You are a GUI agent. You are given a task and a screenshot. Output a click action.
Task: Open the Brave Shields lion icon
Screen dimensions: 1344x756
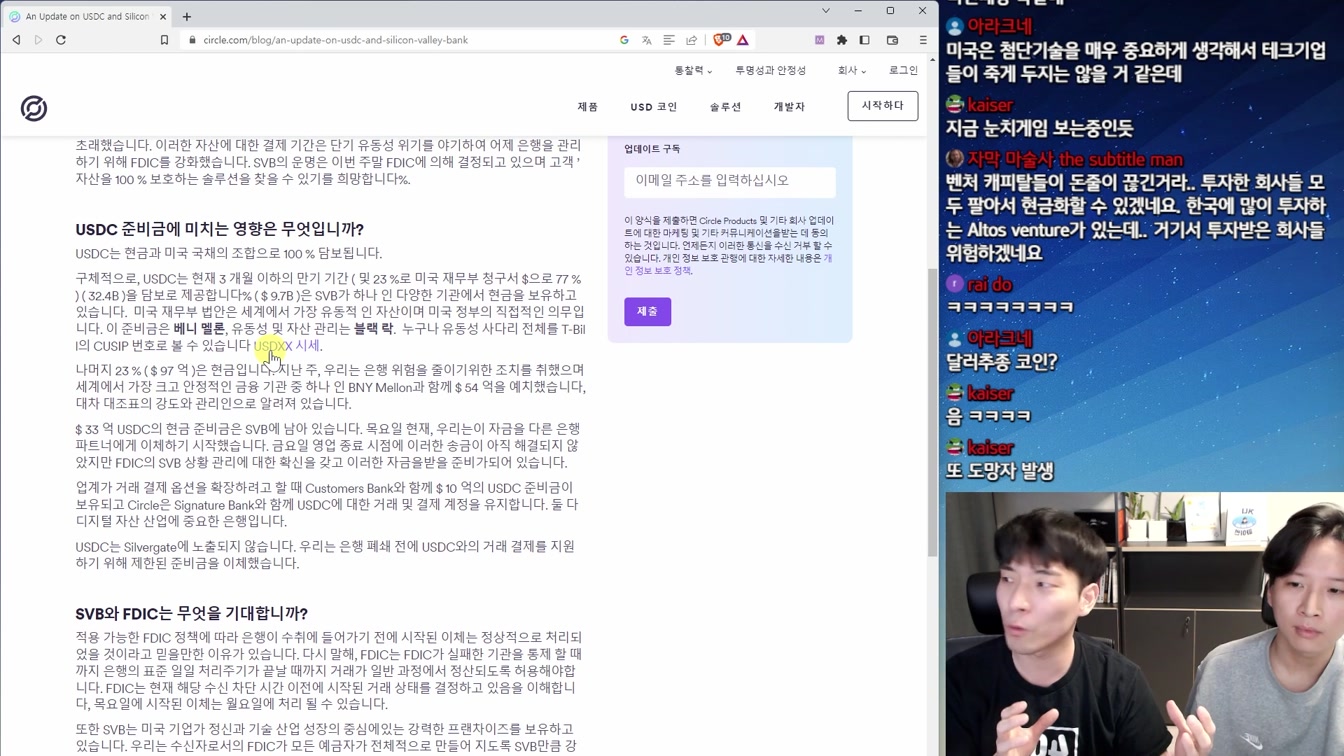(721, 40)
